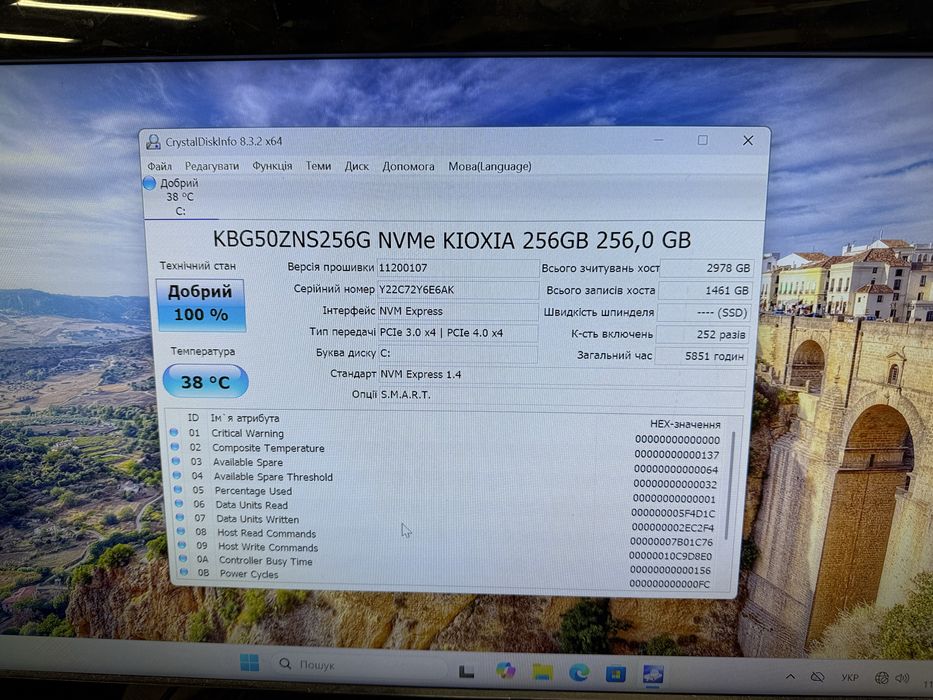This screenshot has height=700, width=933.
Task: Click the status dot beside Power Cycles
Action: (x=184, y=573)
